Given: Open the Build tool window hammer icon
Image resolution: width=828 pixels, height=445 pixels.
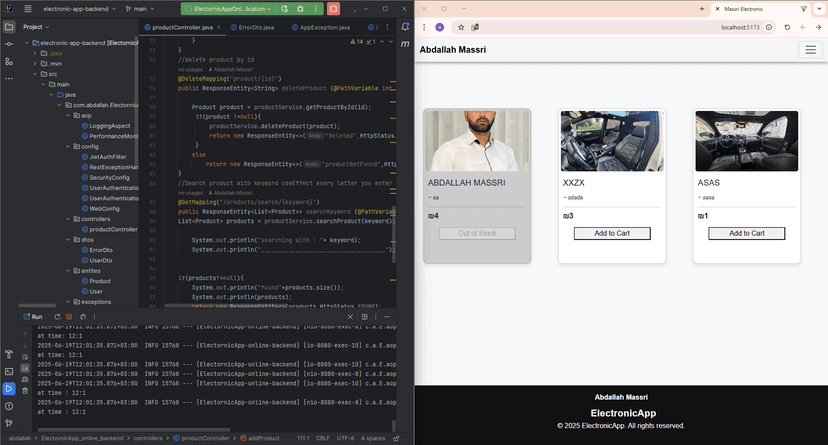Looking at the screenshot, I should point(9,354).
